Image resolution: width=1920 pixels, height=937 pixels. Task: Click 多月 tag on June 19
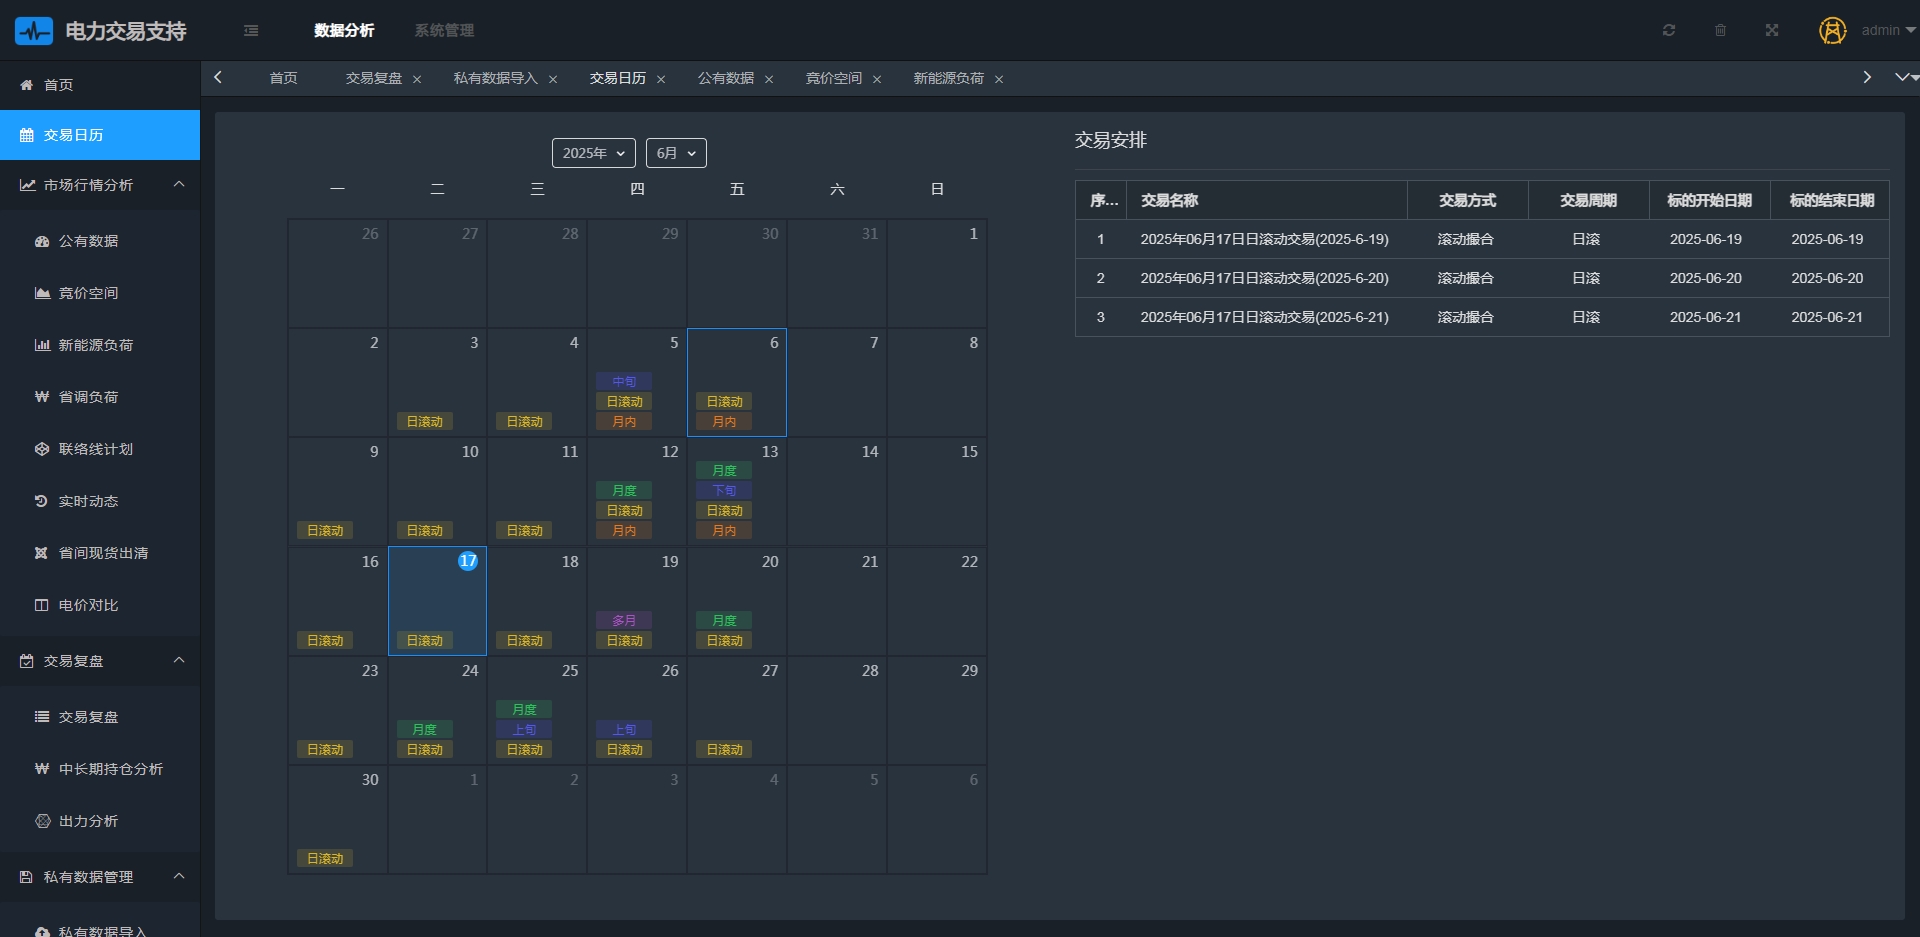coord(624,620)
